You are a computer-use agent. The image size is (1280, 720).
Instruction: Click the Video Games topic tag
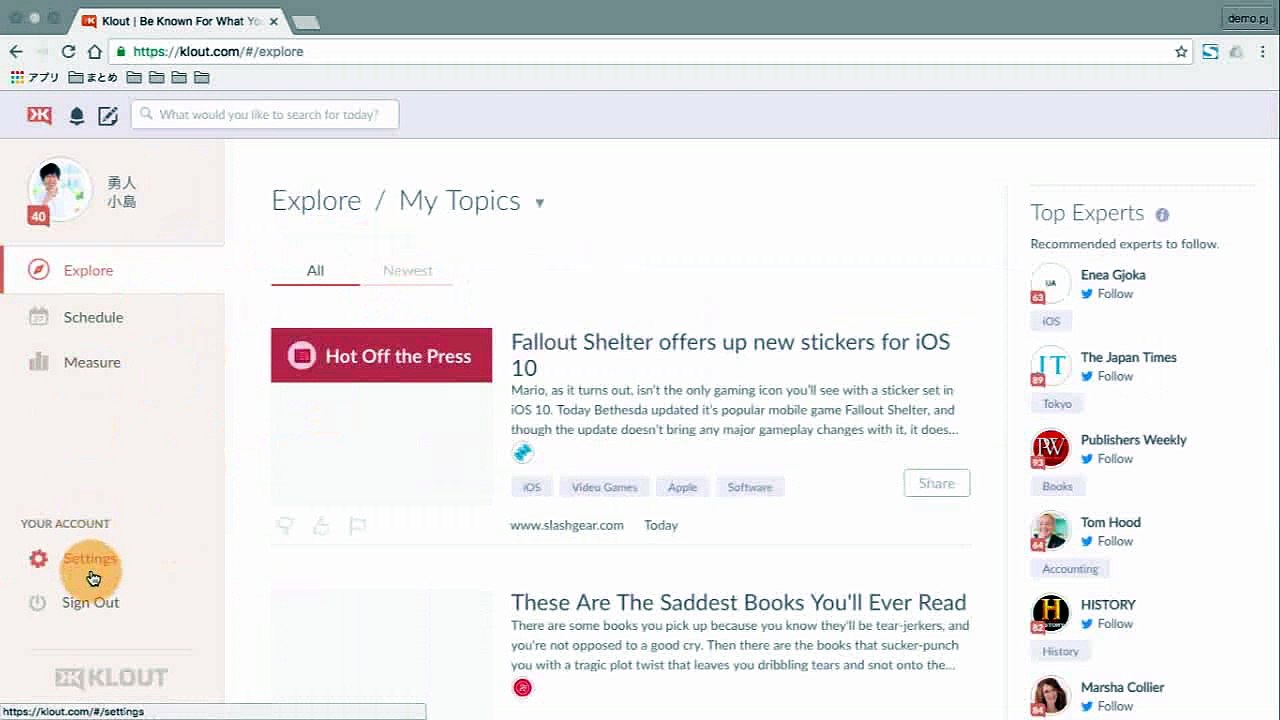[x=604, y=487]
